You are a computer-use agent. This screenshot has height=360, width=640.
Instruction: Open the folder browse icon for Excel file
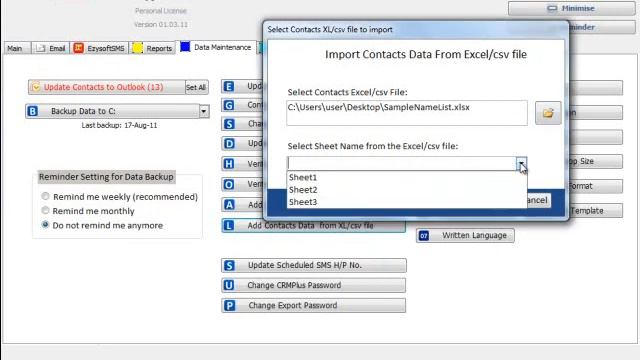[x=548, y=113]
